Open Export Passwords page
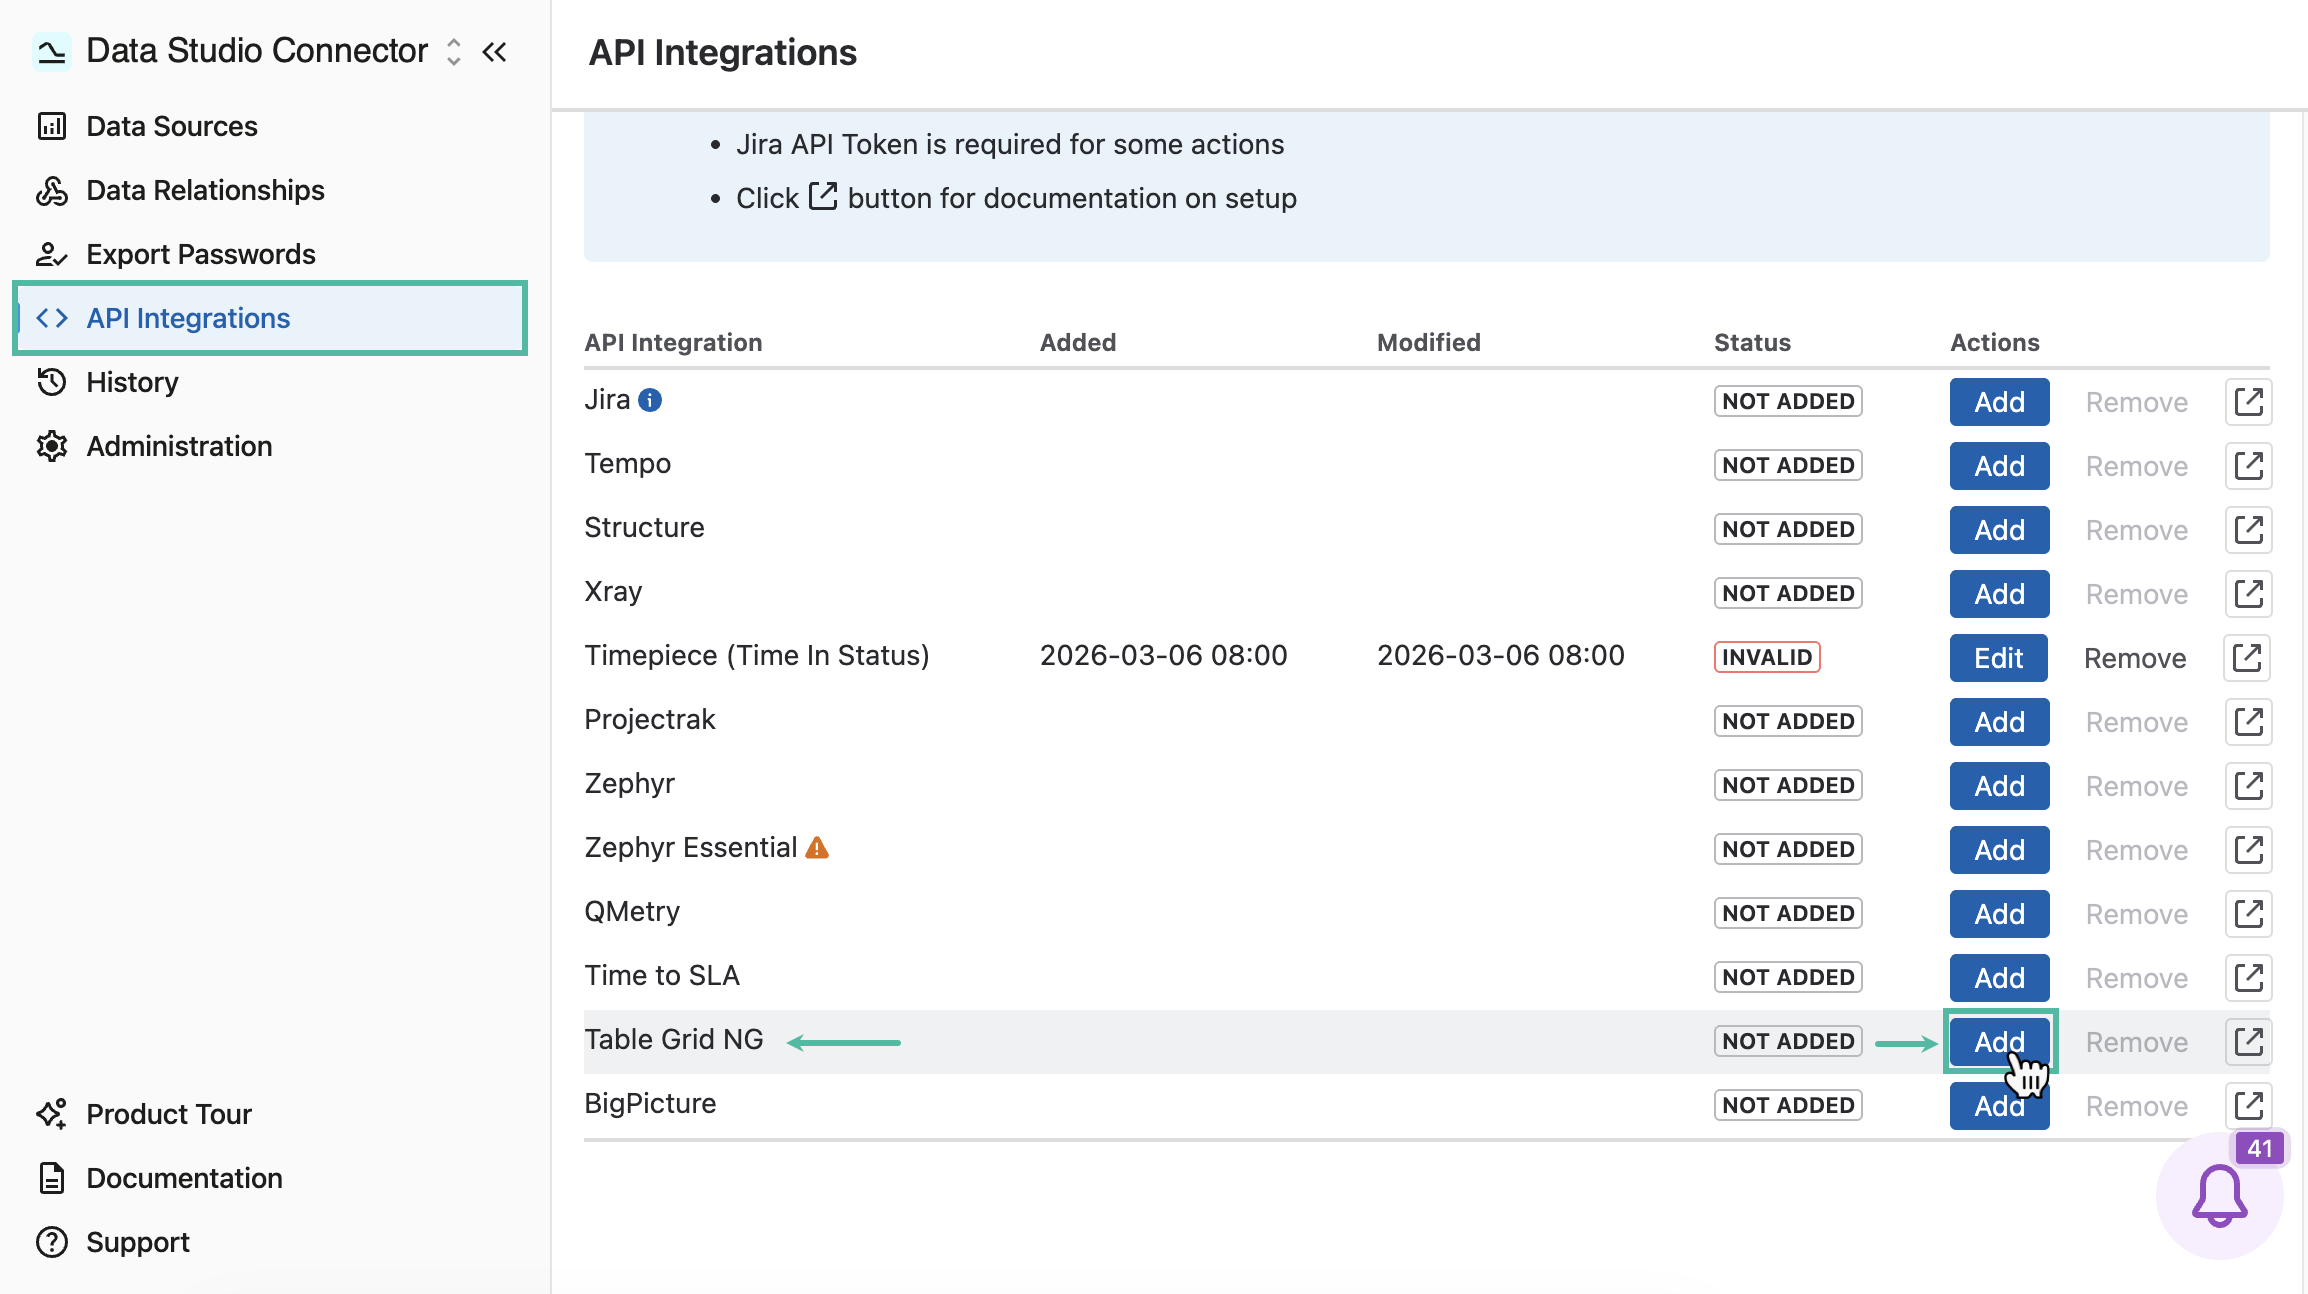 coord(270,254)
